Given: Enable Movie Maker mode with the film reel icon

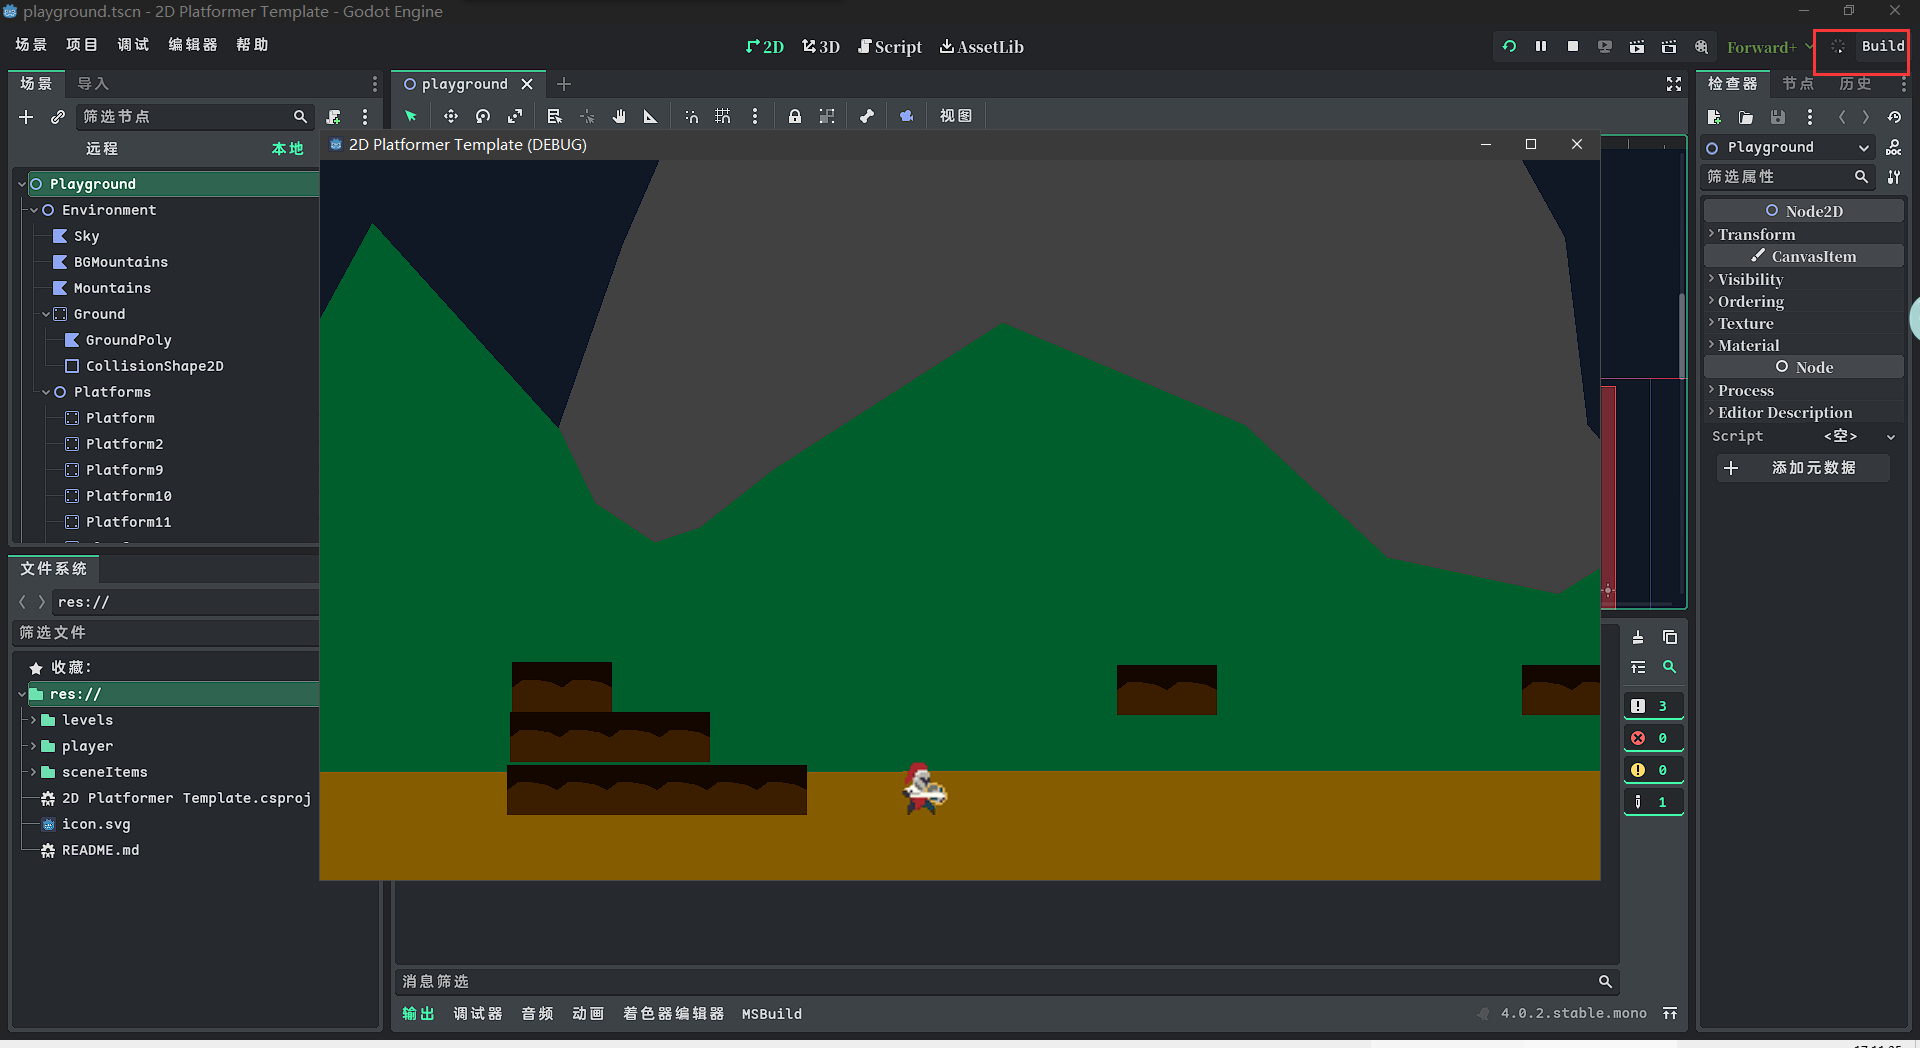Looking at the screenshot, I should [x=1701, y=46].
